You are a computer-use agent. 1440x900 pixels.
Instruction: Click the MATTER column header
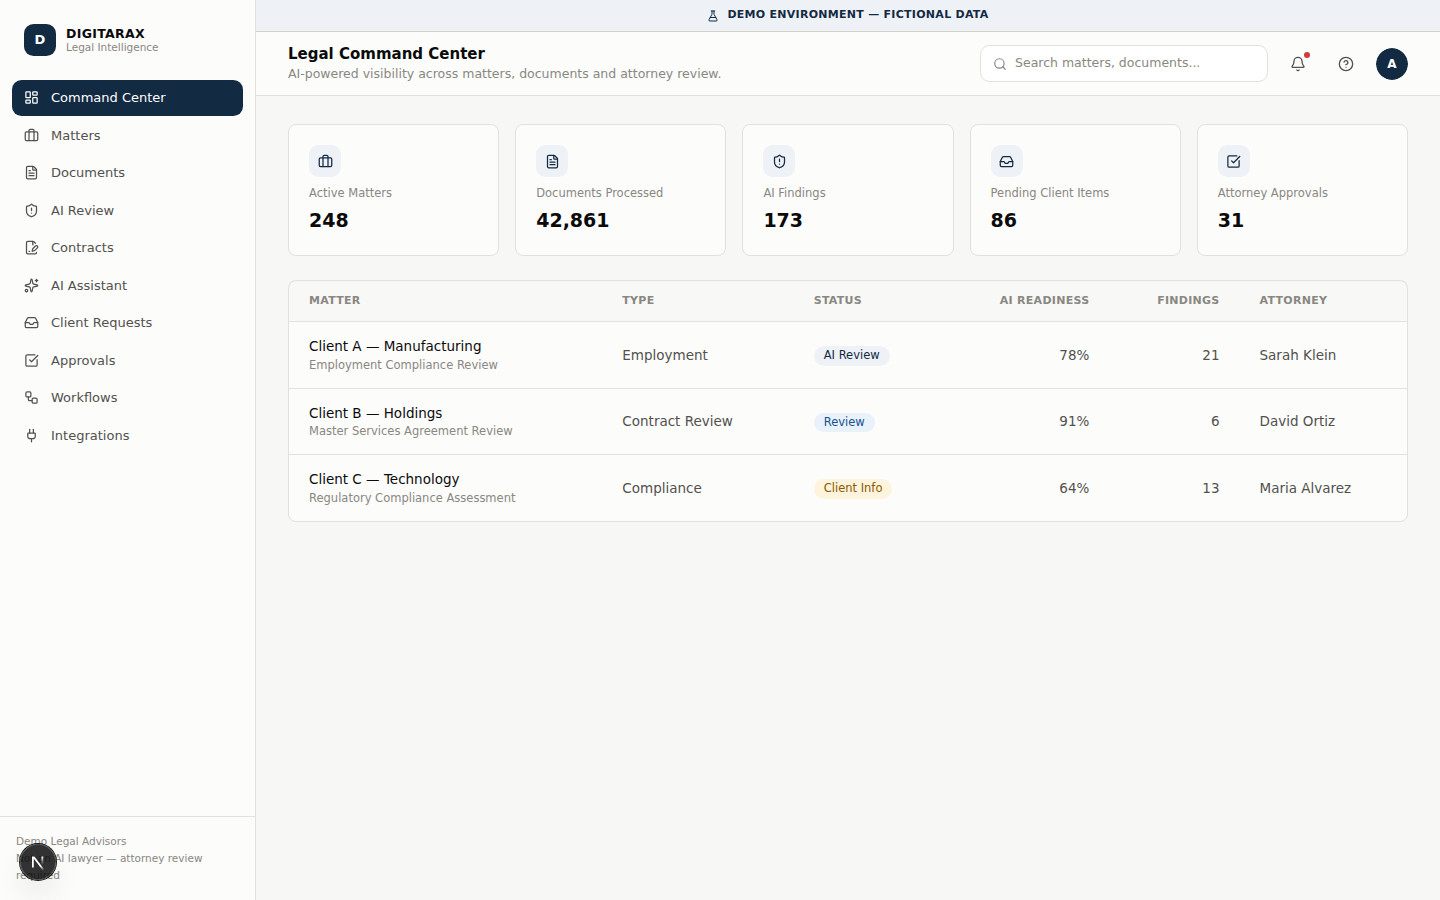click(x=334, y=300)
